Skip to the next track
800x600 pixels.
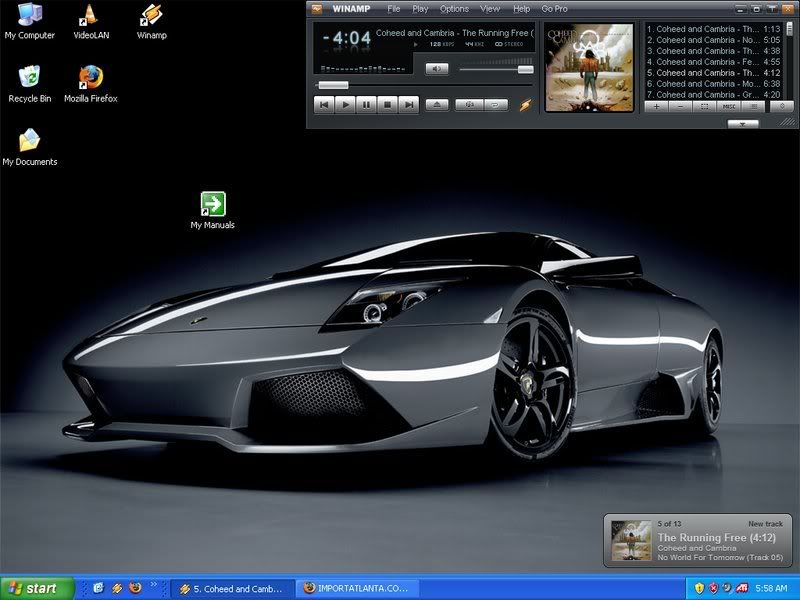click(410, 104)
